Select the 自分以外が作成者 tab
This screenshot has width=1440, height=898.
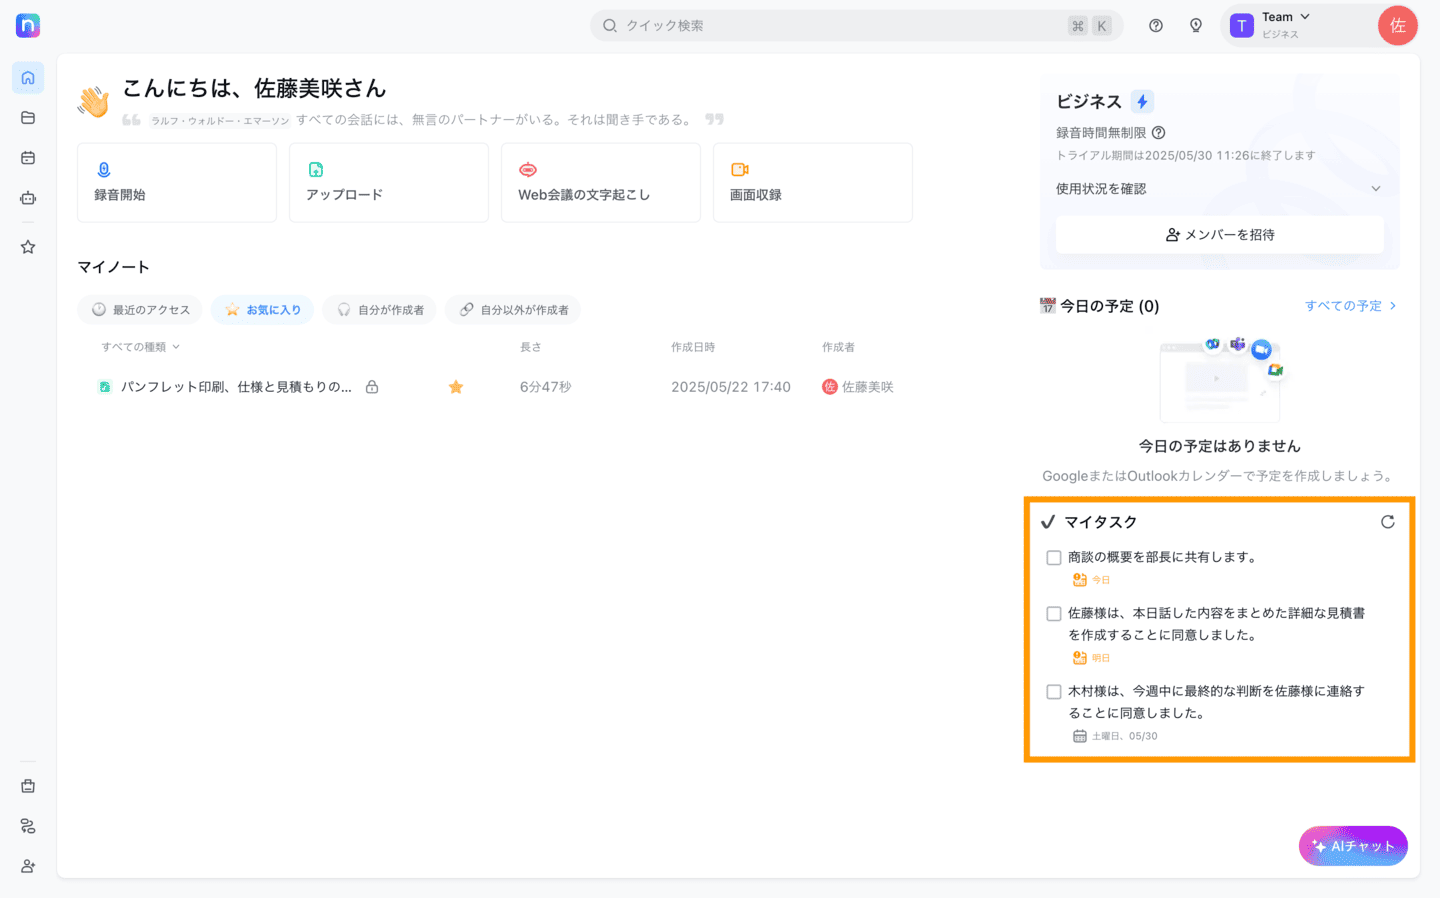(x=513, y=310)
